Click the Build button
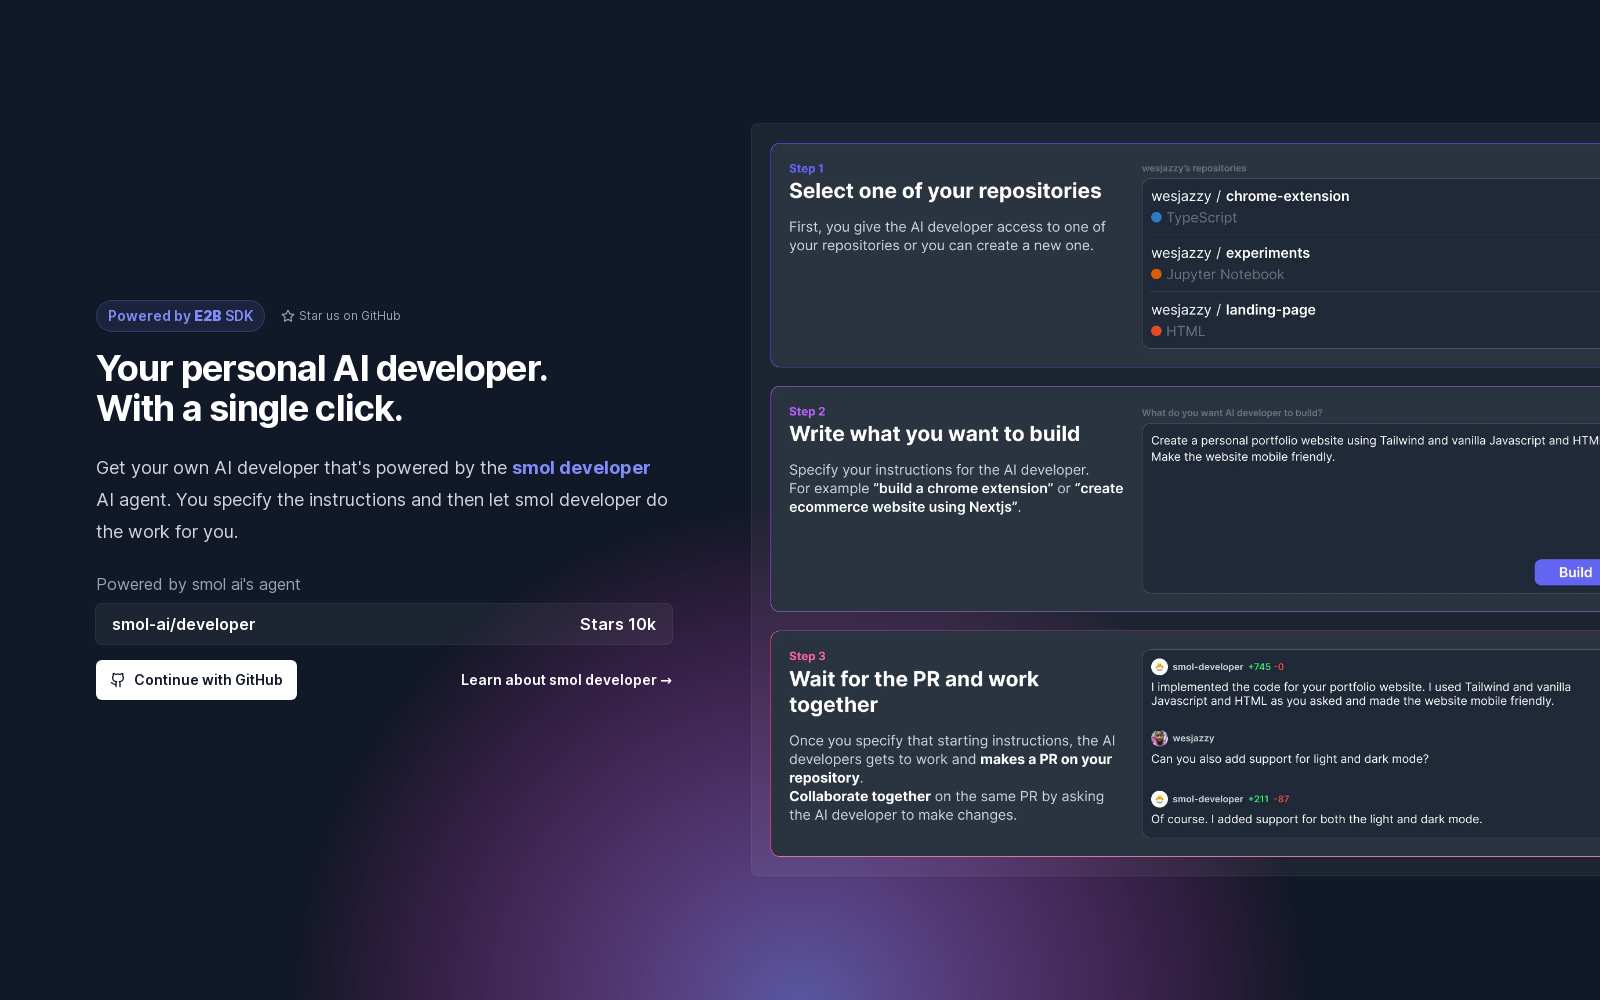The image size is (1600, 1000). point(1568,572)
